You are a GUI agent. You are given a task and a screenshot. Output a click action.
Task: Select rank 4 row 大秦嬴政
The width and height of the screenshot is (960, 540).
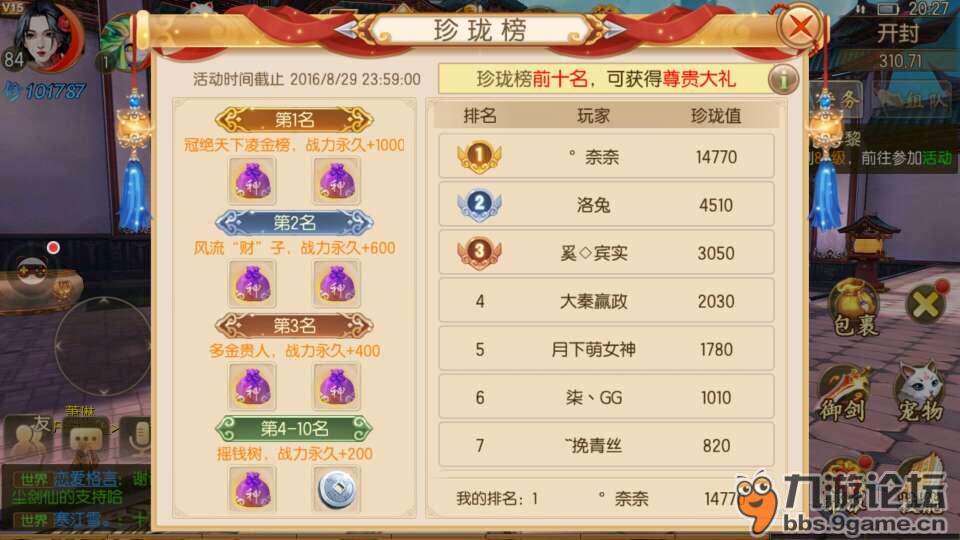coord(606,301)
